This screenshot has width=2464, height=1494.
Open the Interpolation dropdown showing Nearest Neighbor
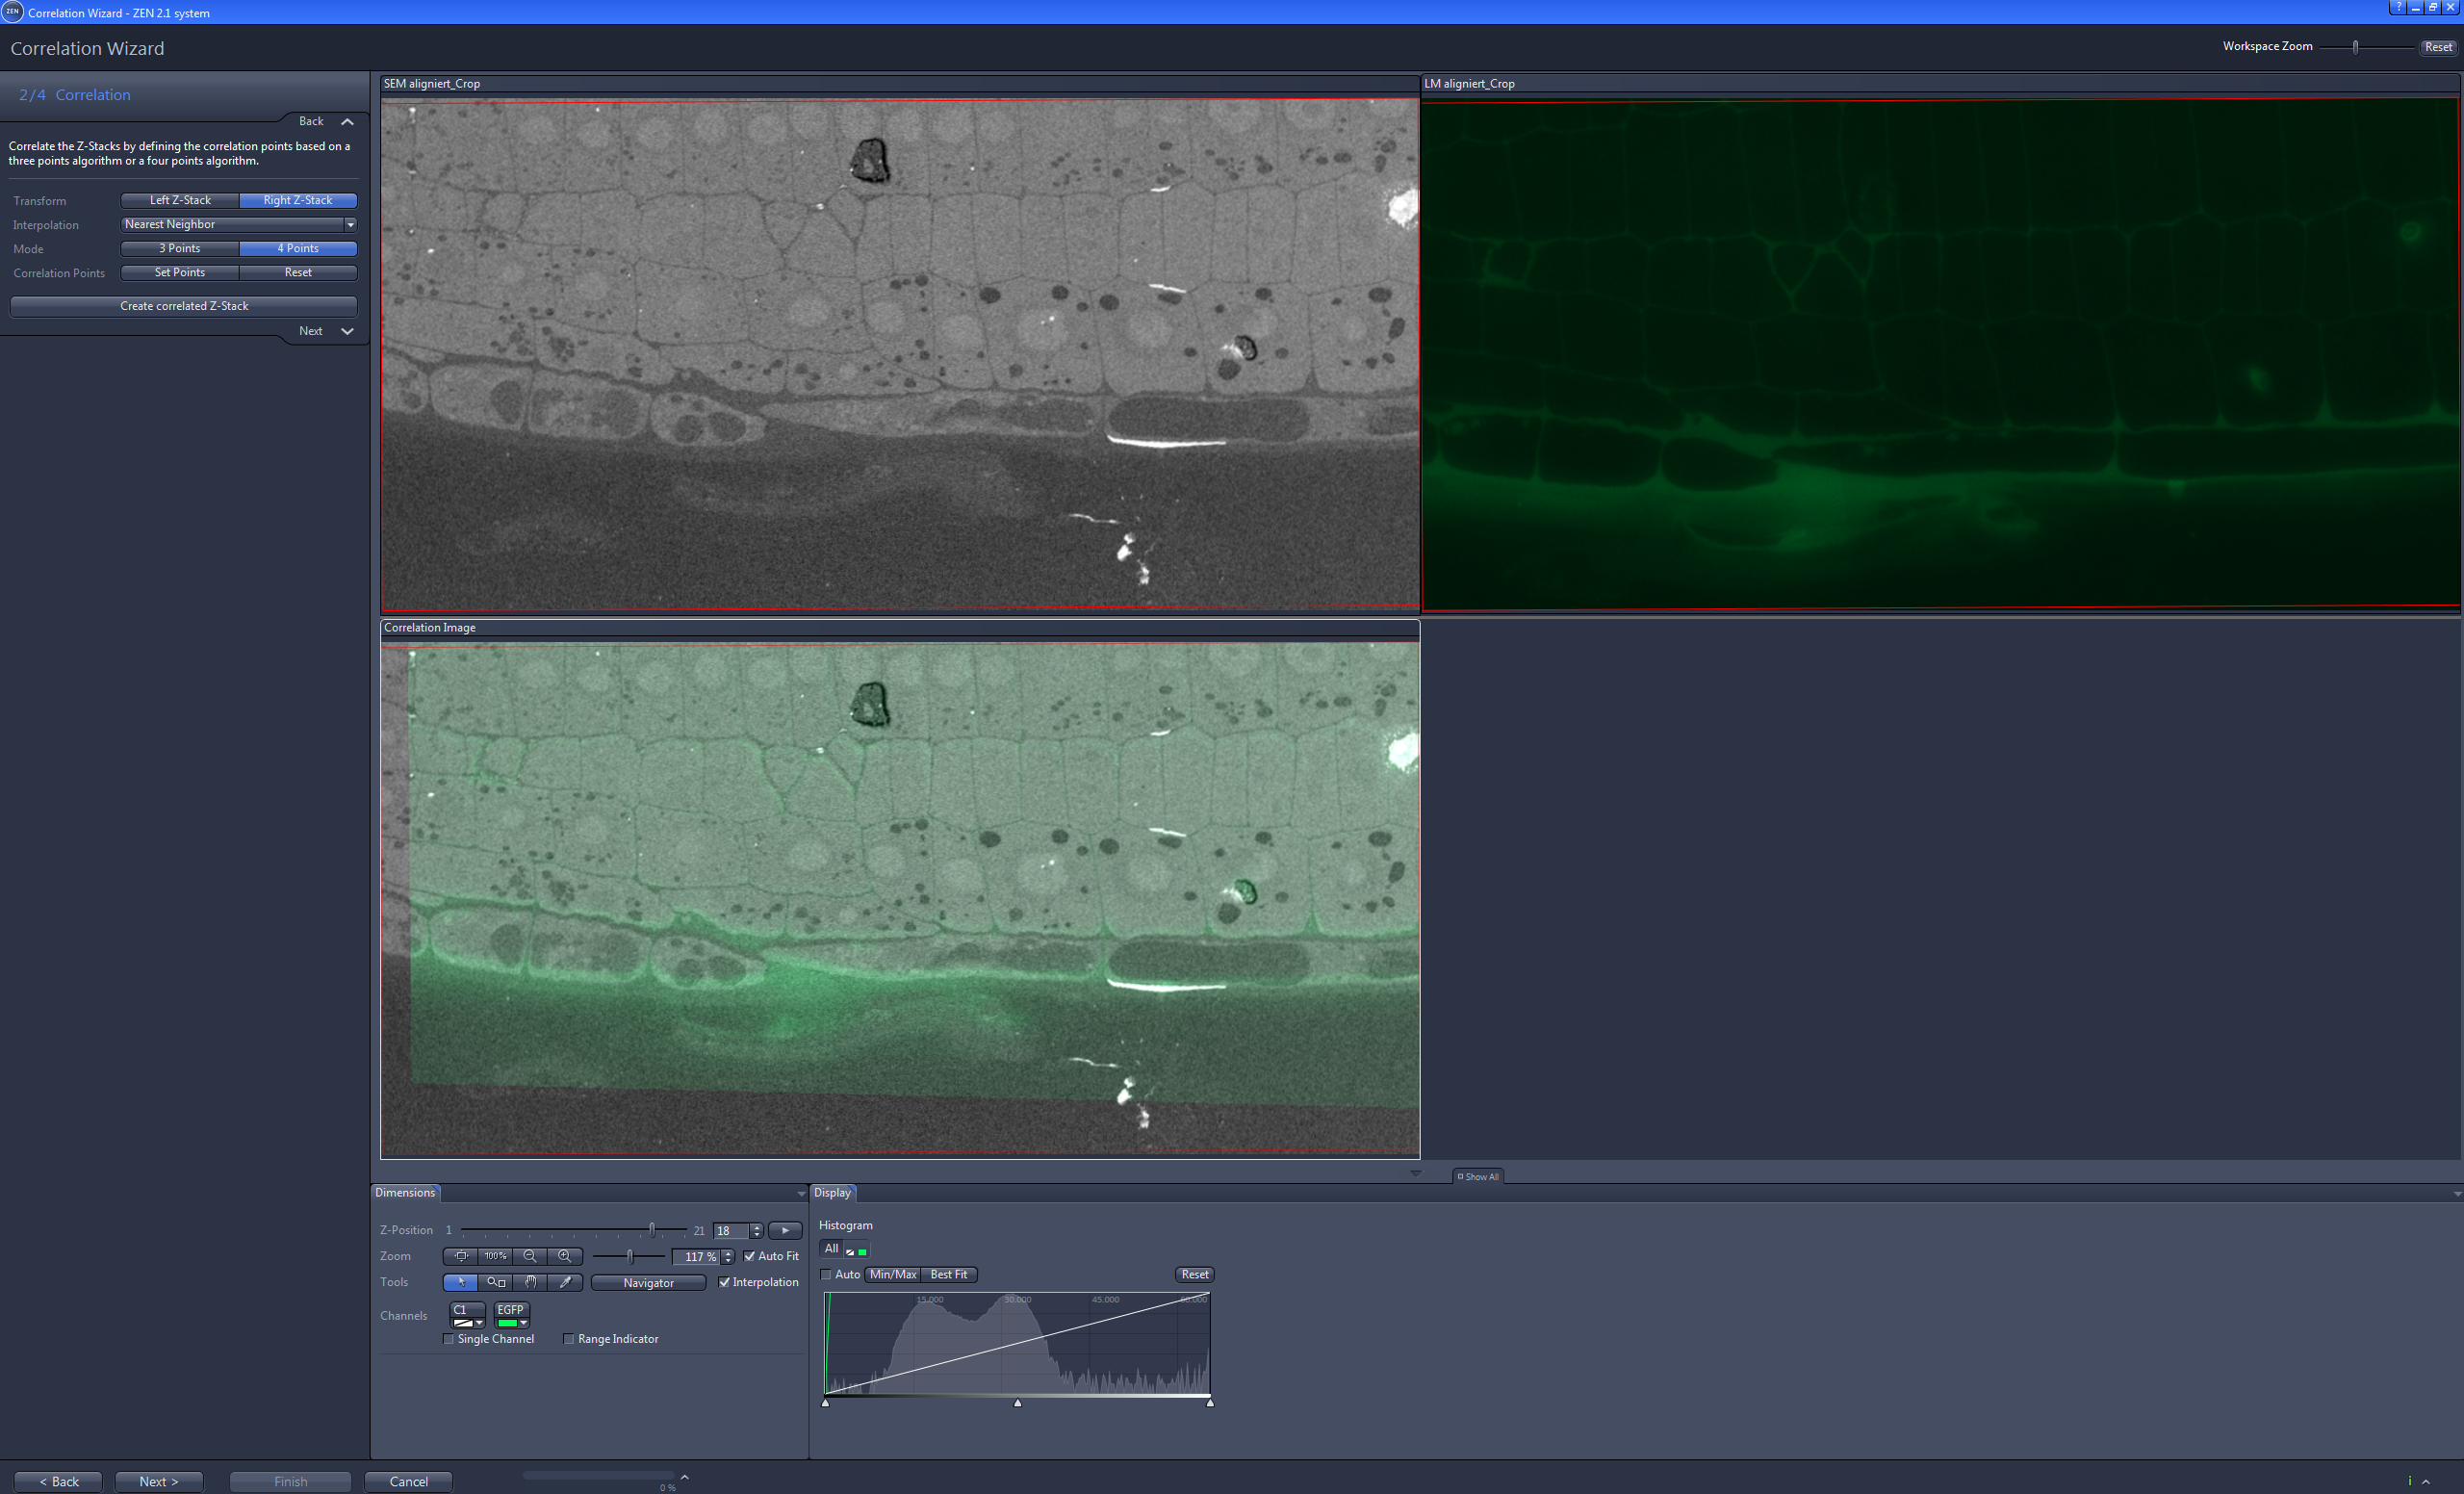pos(349,224)
